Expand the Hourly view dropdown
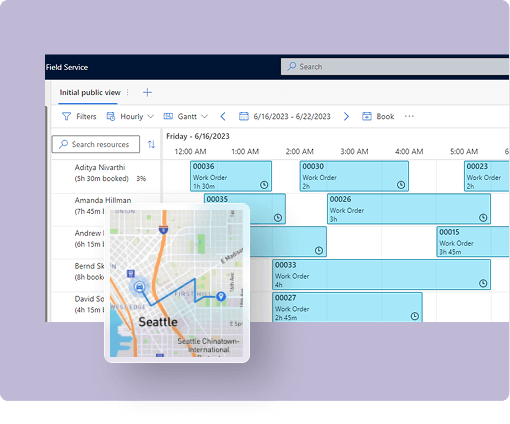The image size is (510, 424). pos(130,116)
